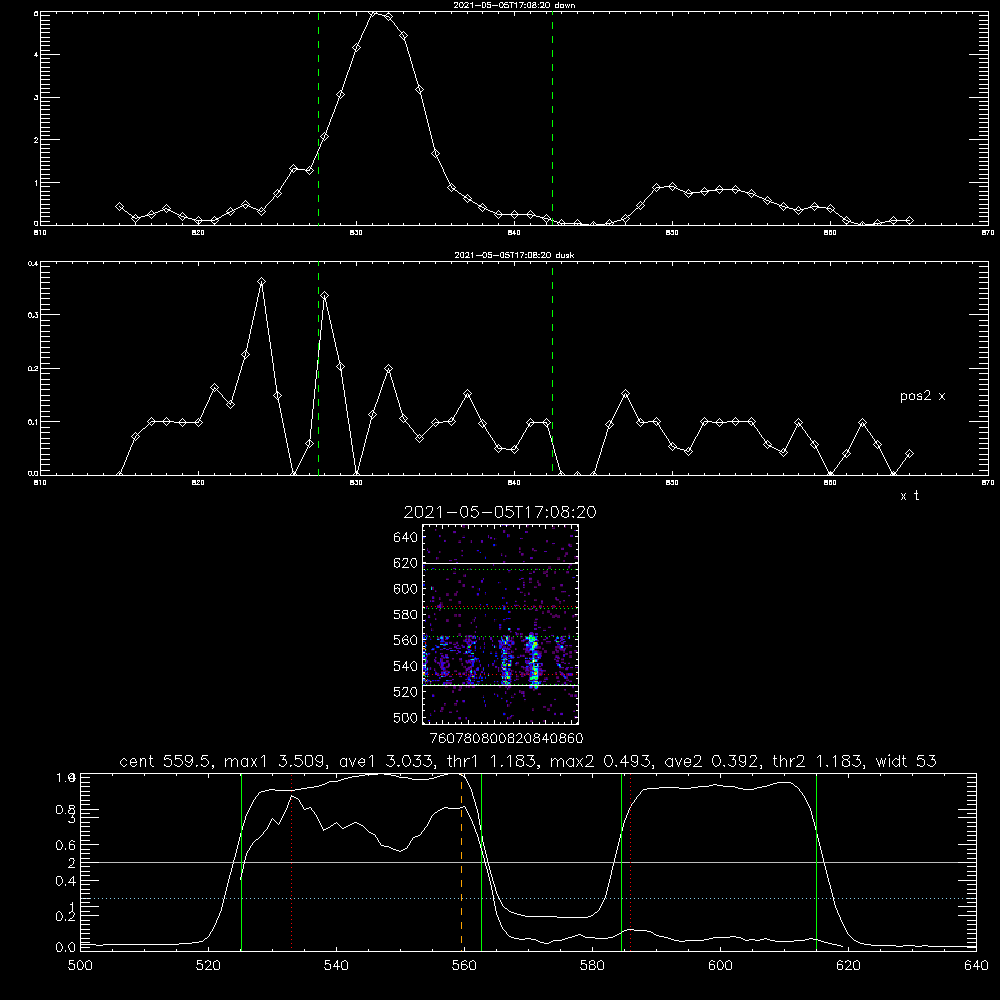
Task: Click the highest diamond marker on the dawn curve
Action: [x=372, y=13]
